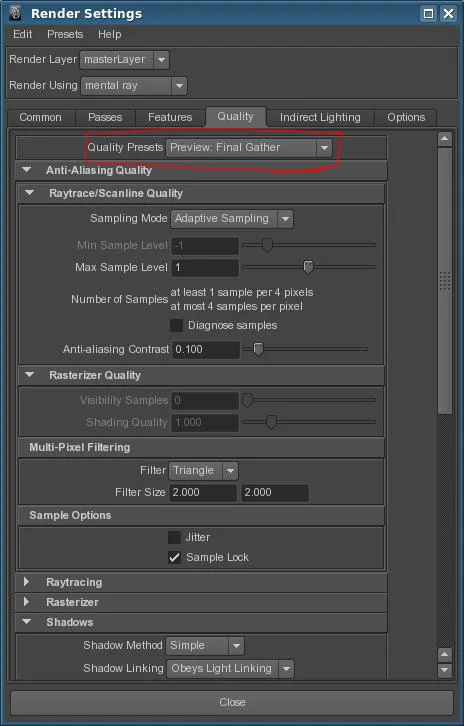Click the Shading Quality field
The width and height of the screenshot is (464, 726).
[205, 423]
